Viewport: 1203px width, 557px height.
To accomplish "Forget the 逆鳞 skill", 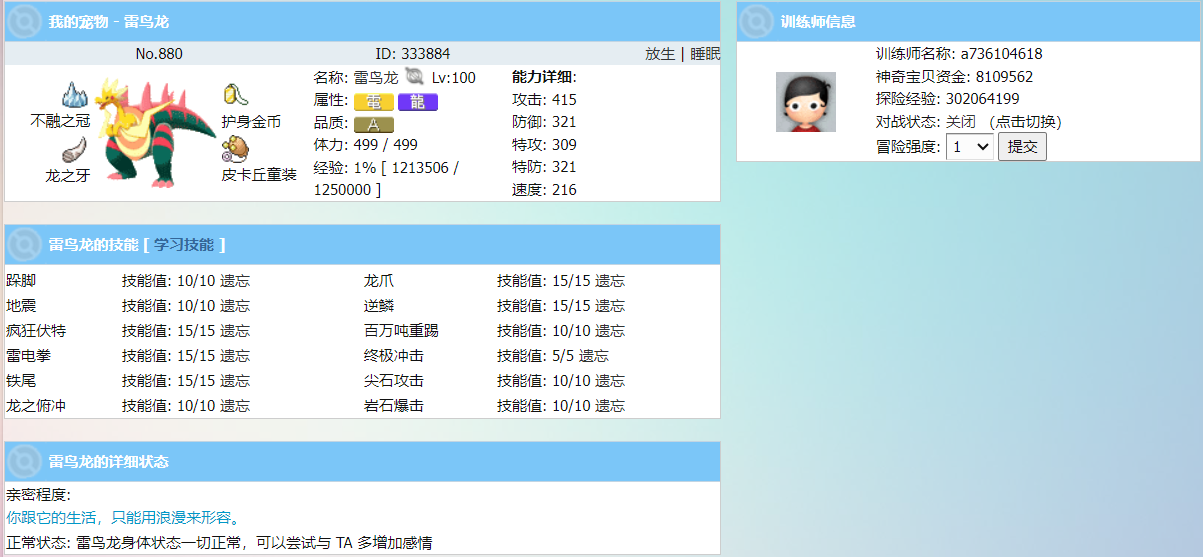I will click(x=610, y=306).
